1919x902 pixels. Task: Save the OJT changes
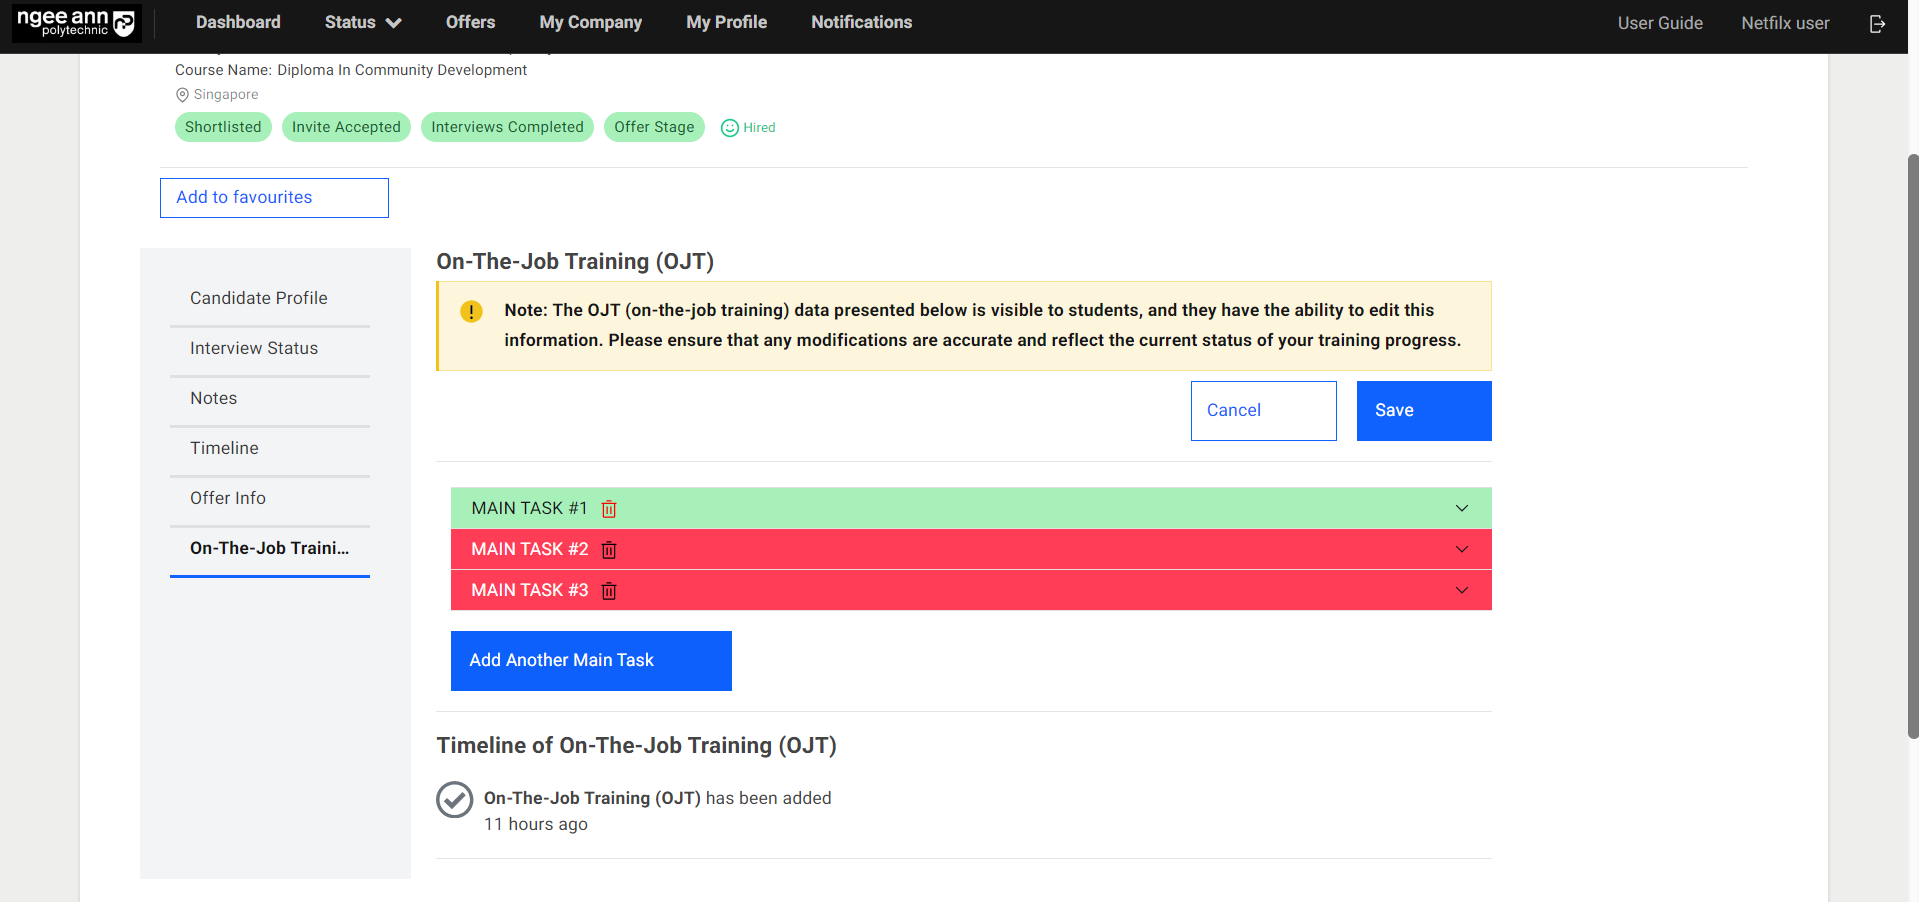point(1423,410)
